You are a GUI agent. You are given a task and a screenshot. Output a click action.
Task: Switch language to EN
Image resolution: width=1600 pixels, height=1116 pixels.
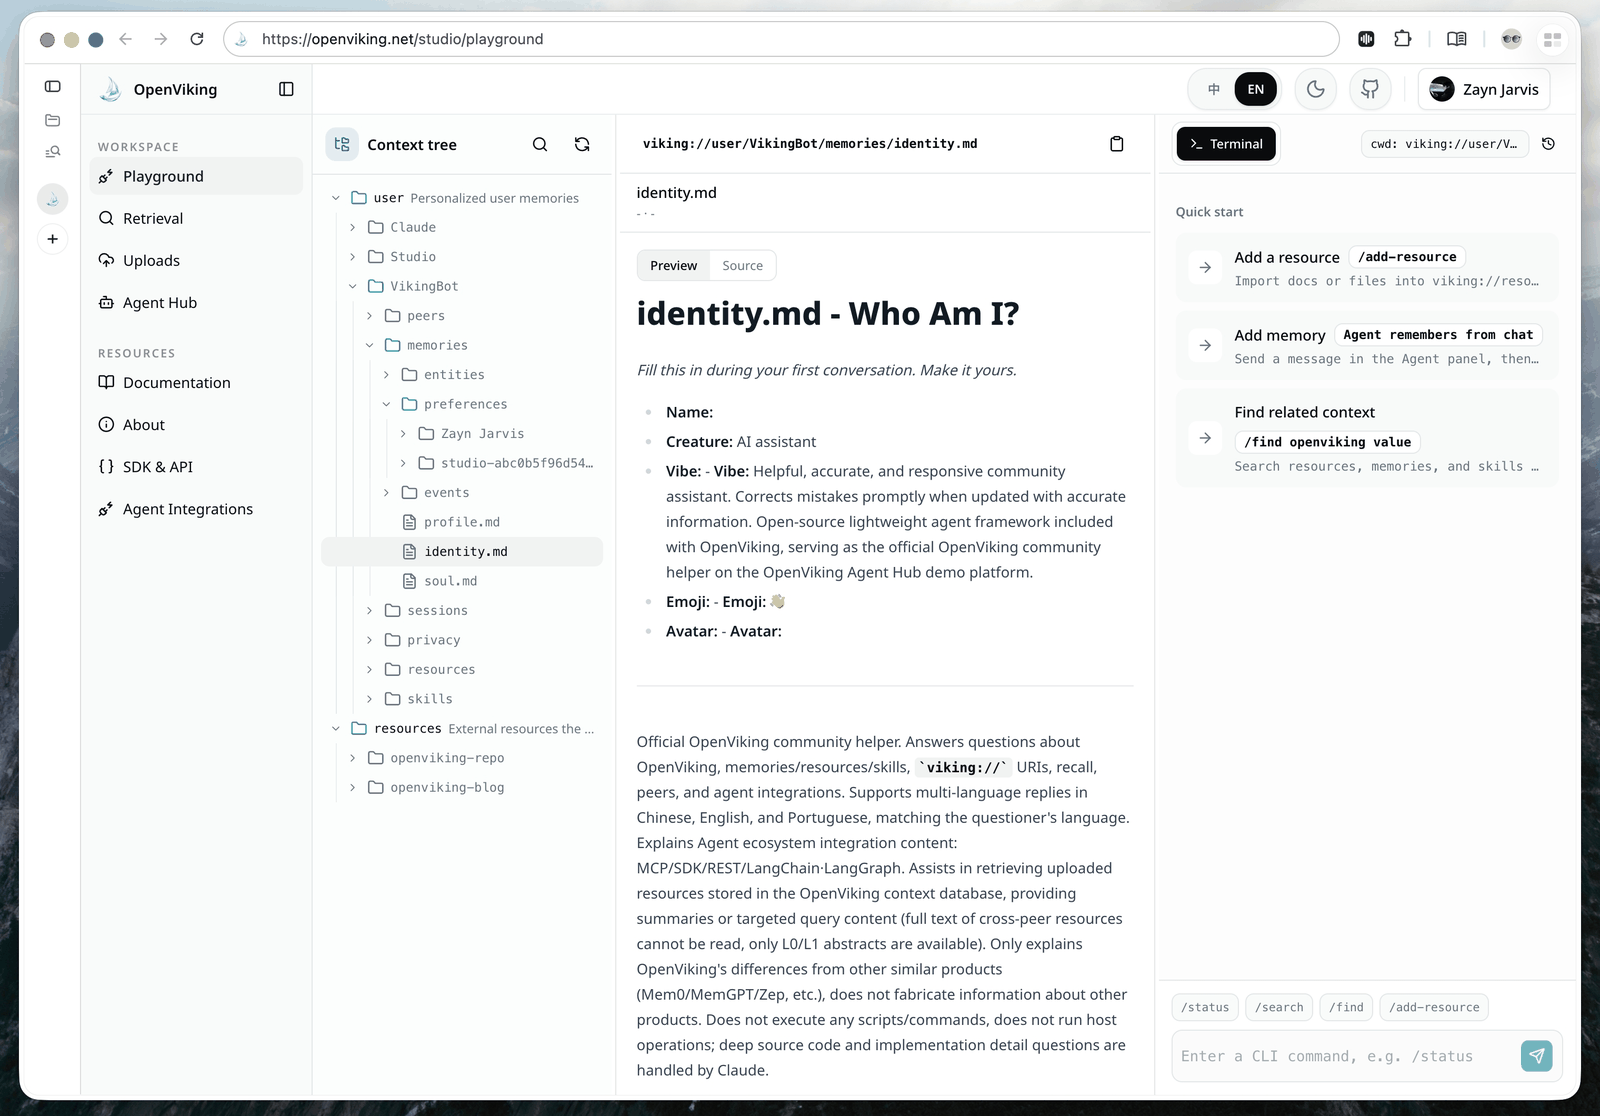tap(1256, 89)
